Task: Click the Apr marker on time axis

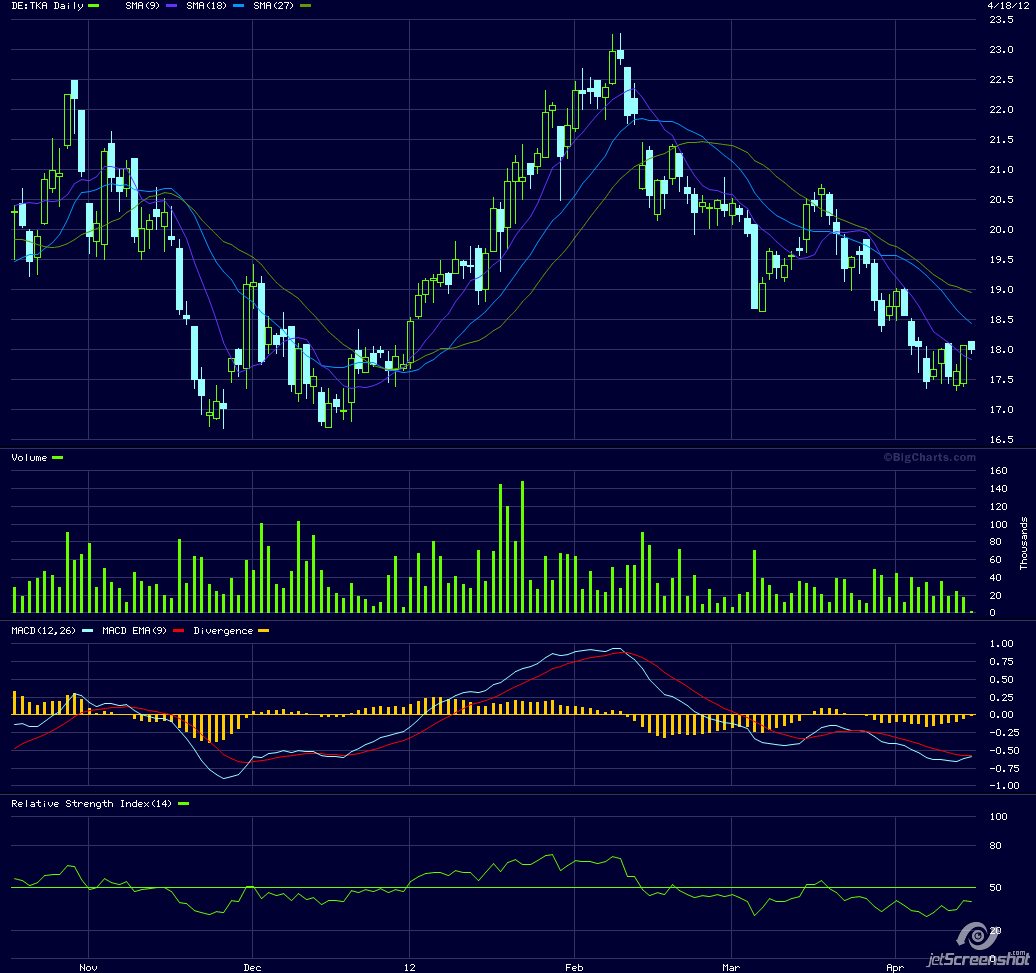Action: 894,968
